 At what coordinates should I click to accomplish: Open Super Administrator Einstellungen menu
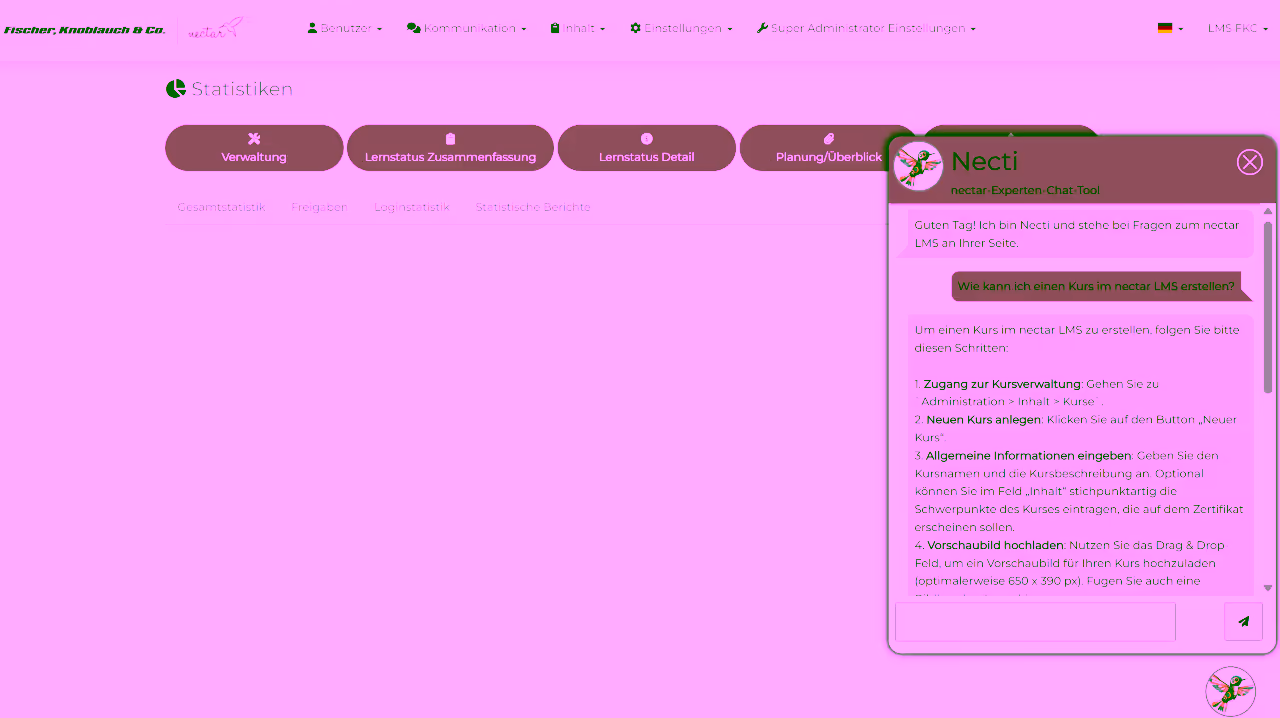pos(866,28)
